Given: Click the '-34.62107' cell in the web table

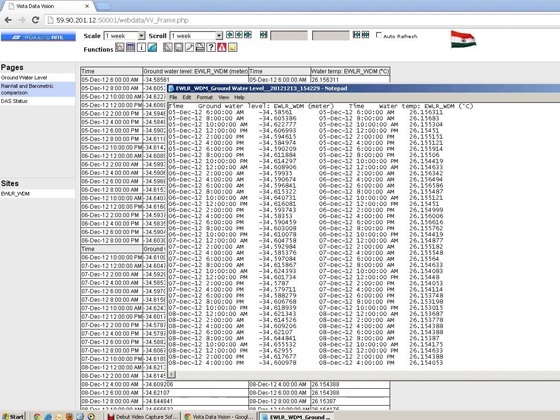Looking at the screenshot, I should [x=195, y=392].
